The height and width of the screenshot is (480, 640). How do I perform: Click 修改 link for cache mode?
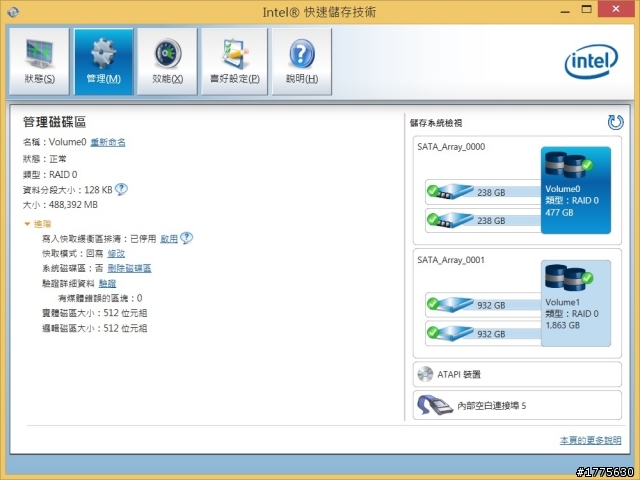tap(116, 253)
